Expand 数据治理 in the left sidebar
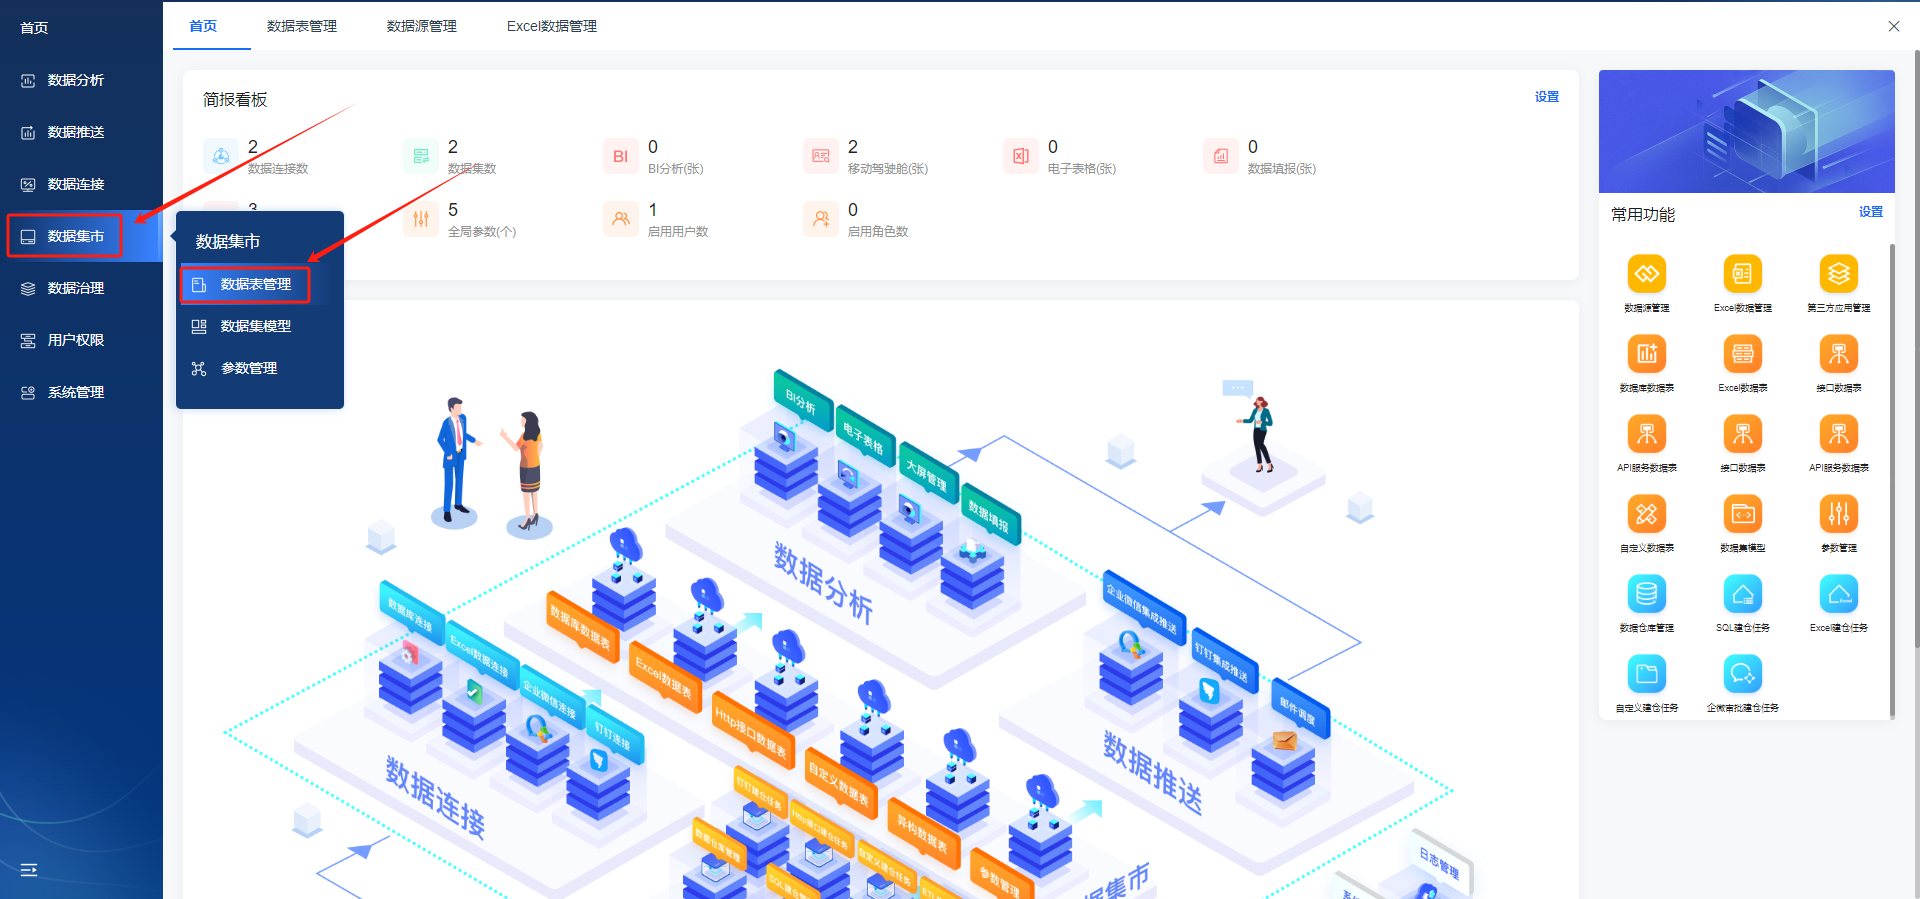 coord(81,288)
